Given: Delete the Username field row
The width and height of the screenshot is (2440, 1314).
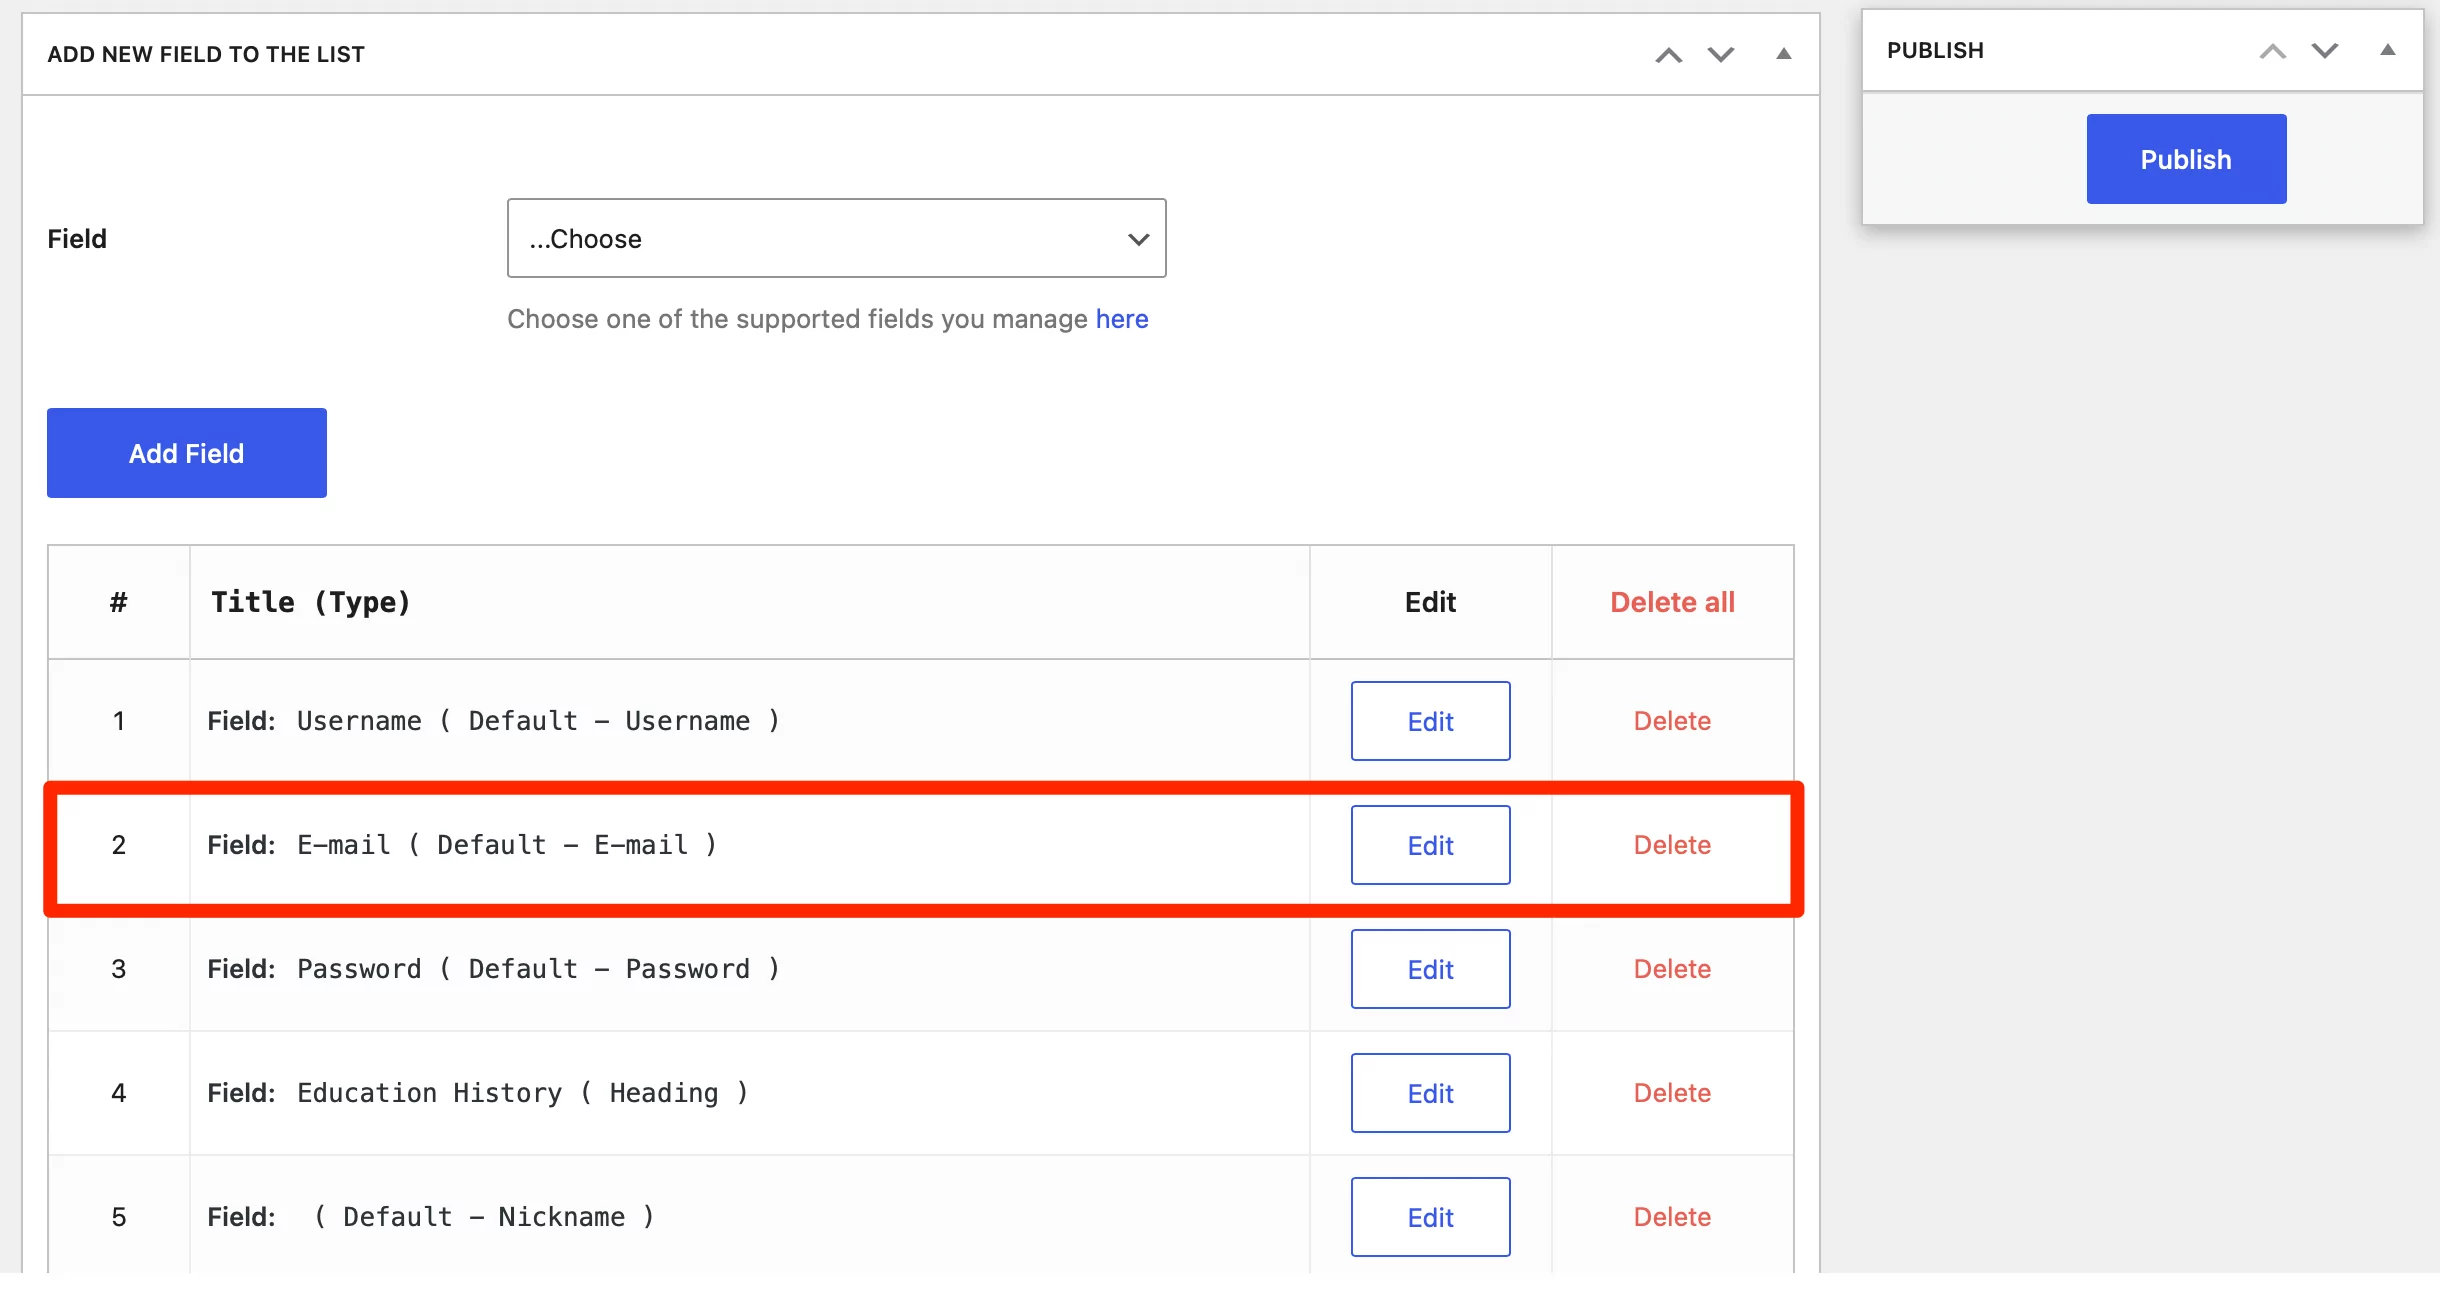Looking at the screenshot, I should point(1672,721).
